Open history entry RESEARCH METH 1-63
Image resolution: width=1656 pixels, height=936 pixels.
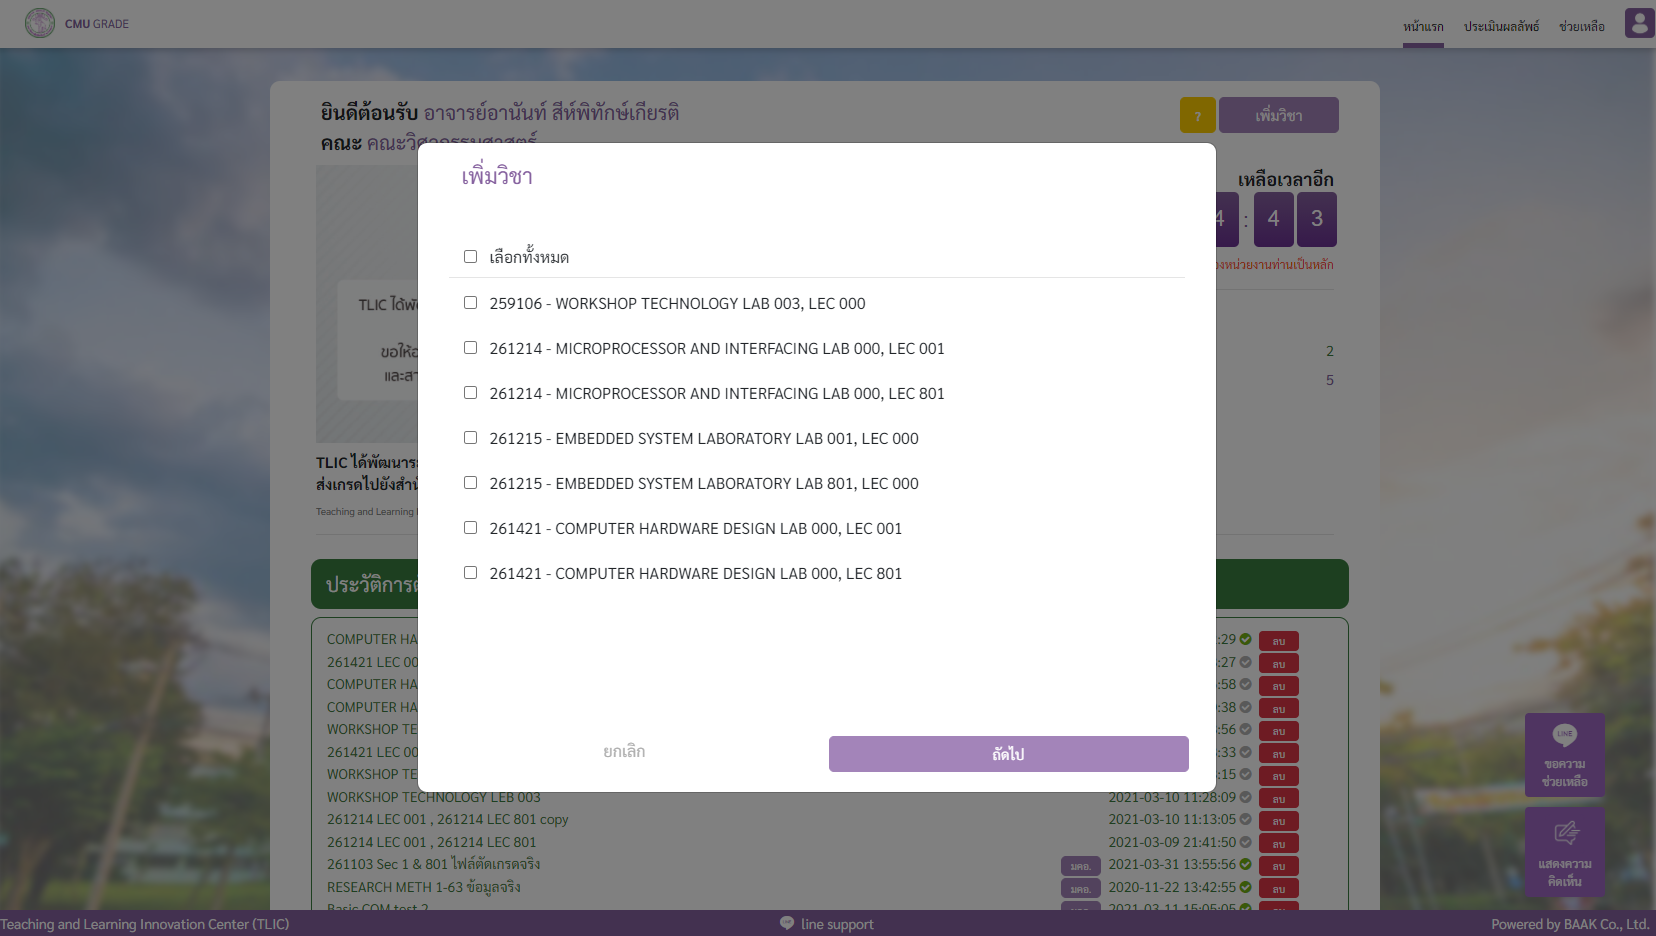(423, 887)
